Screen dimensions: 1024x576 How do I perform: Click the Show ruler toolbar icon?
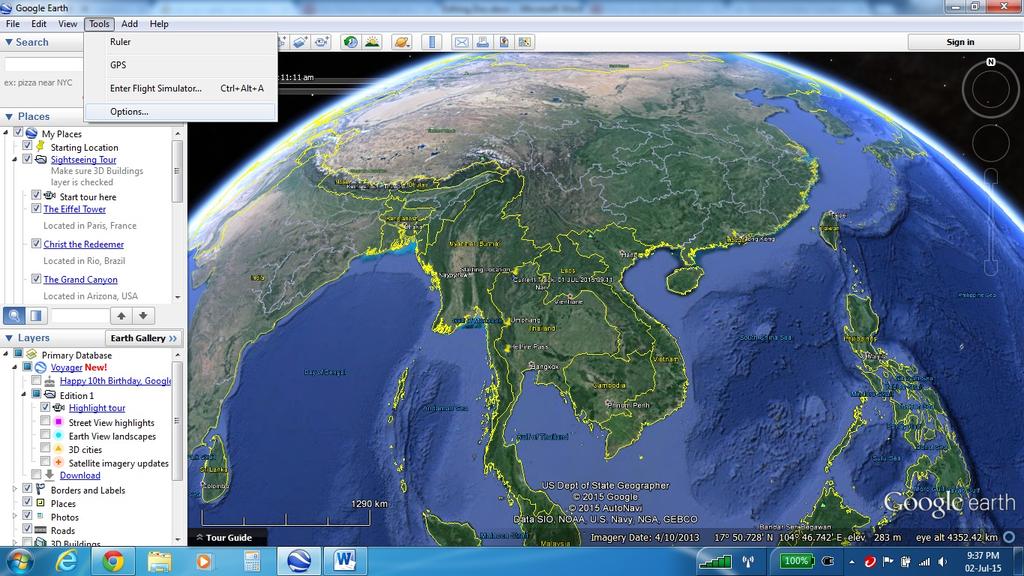pyautogui.click(x=432, y=42)
